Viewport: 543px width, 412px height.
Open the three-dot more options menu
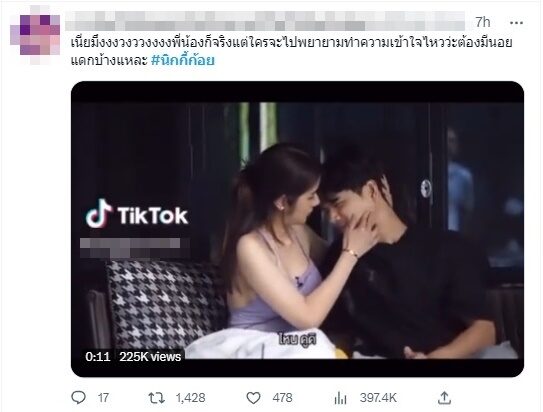pos(516,23)
